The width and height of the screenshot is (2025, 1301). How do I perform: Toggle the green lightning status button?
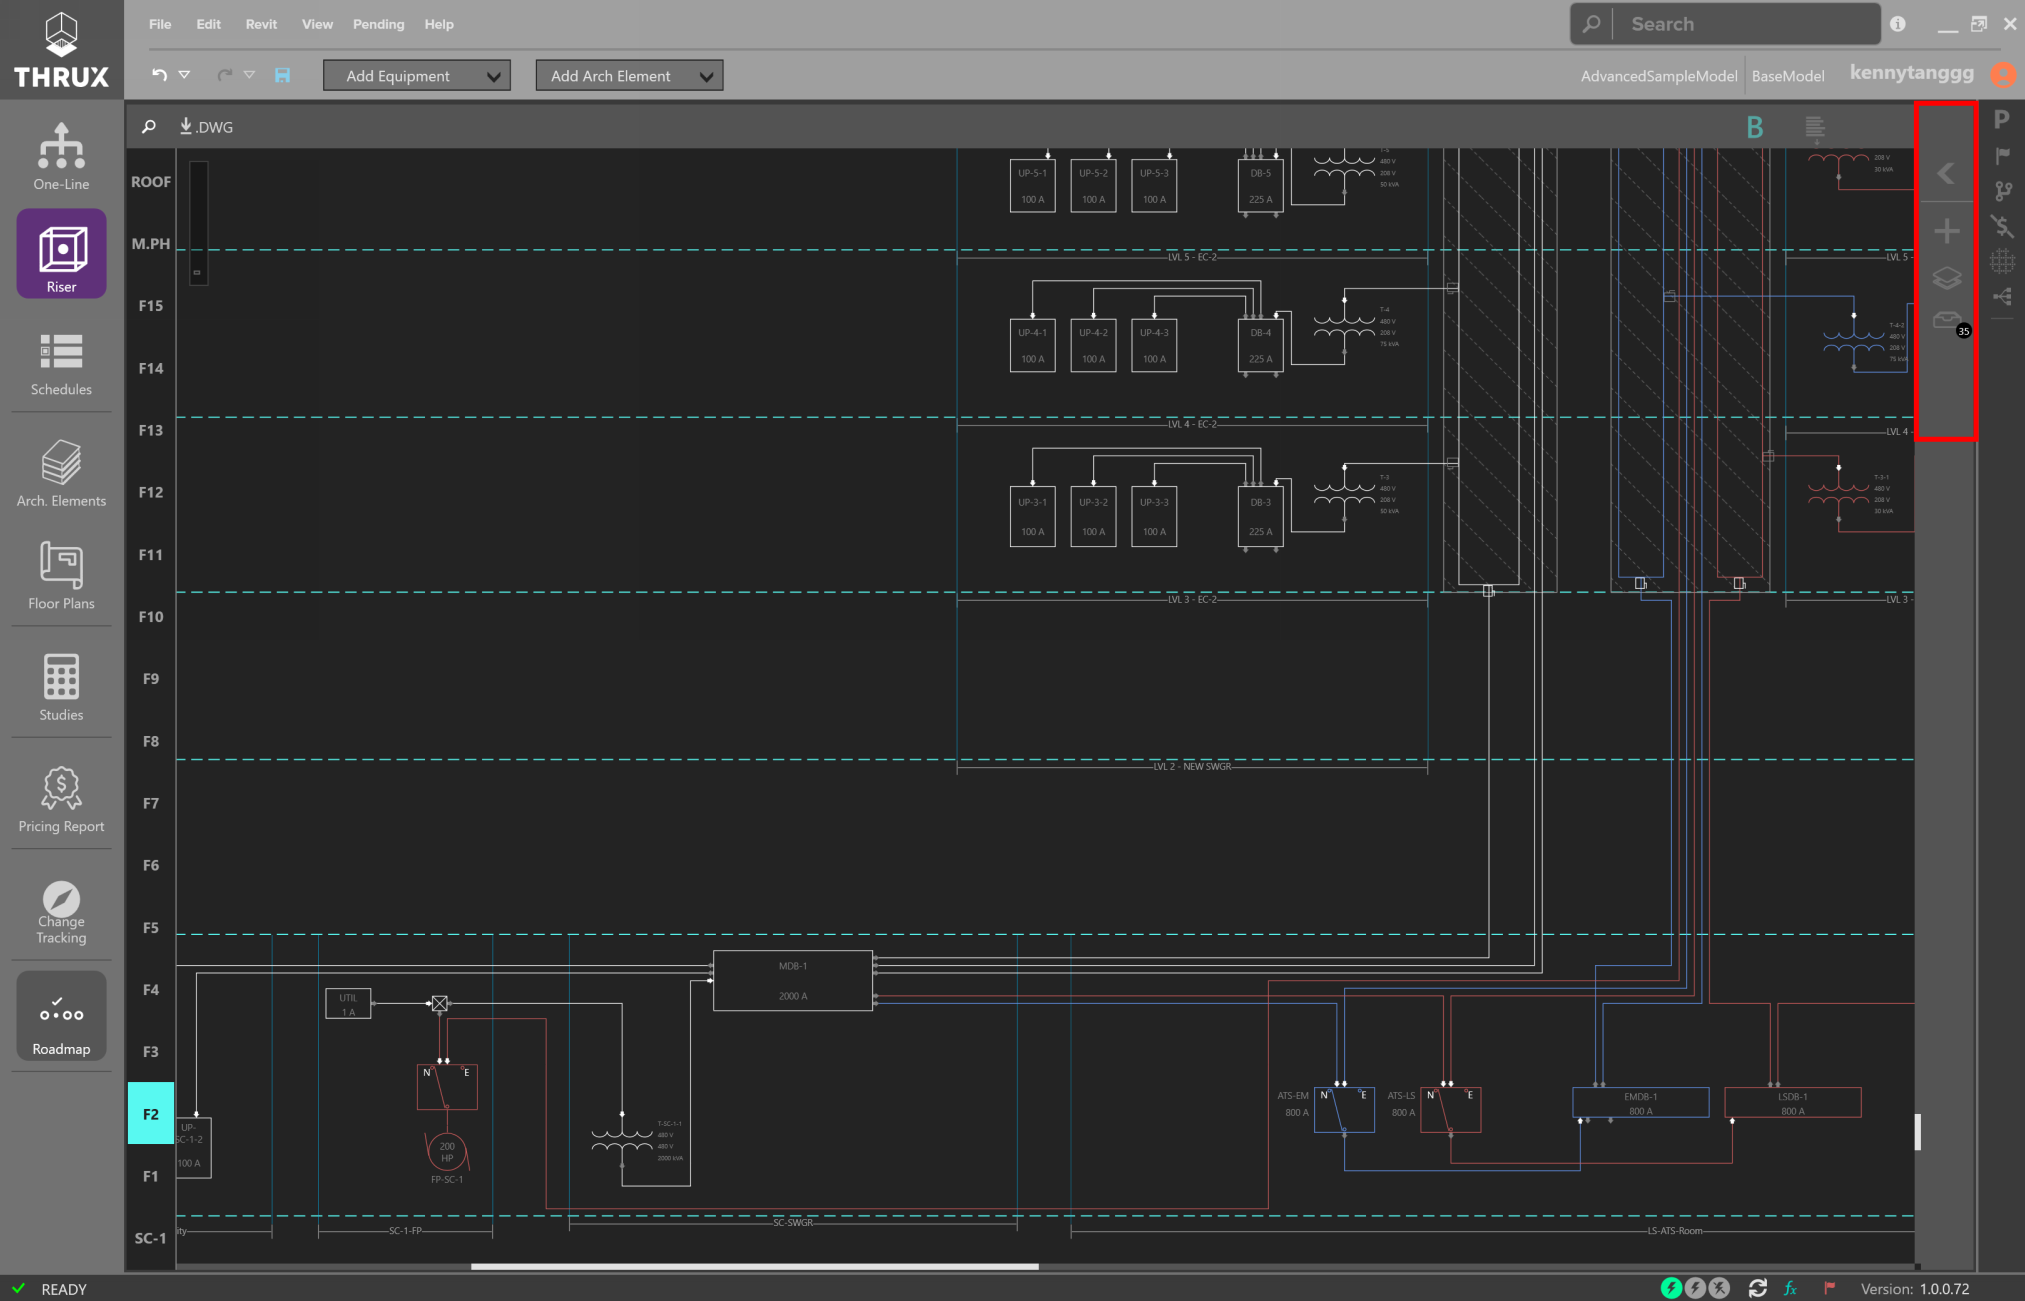(x=1671, y=1288)
